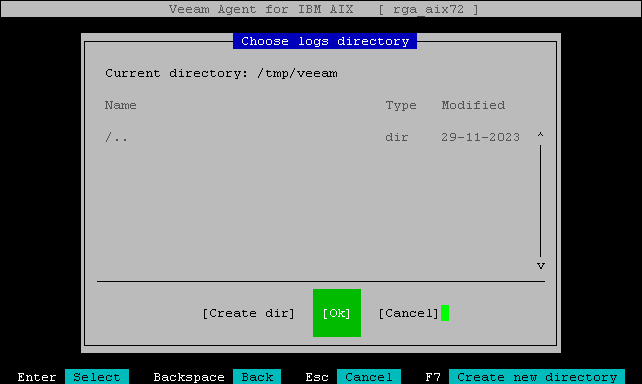
Task: Click the Back hint in bottom bar
Action: [257, 377]
